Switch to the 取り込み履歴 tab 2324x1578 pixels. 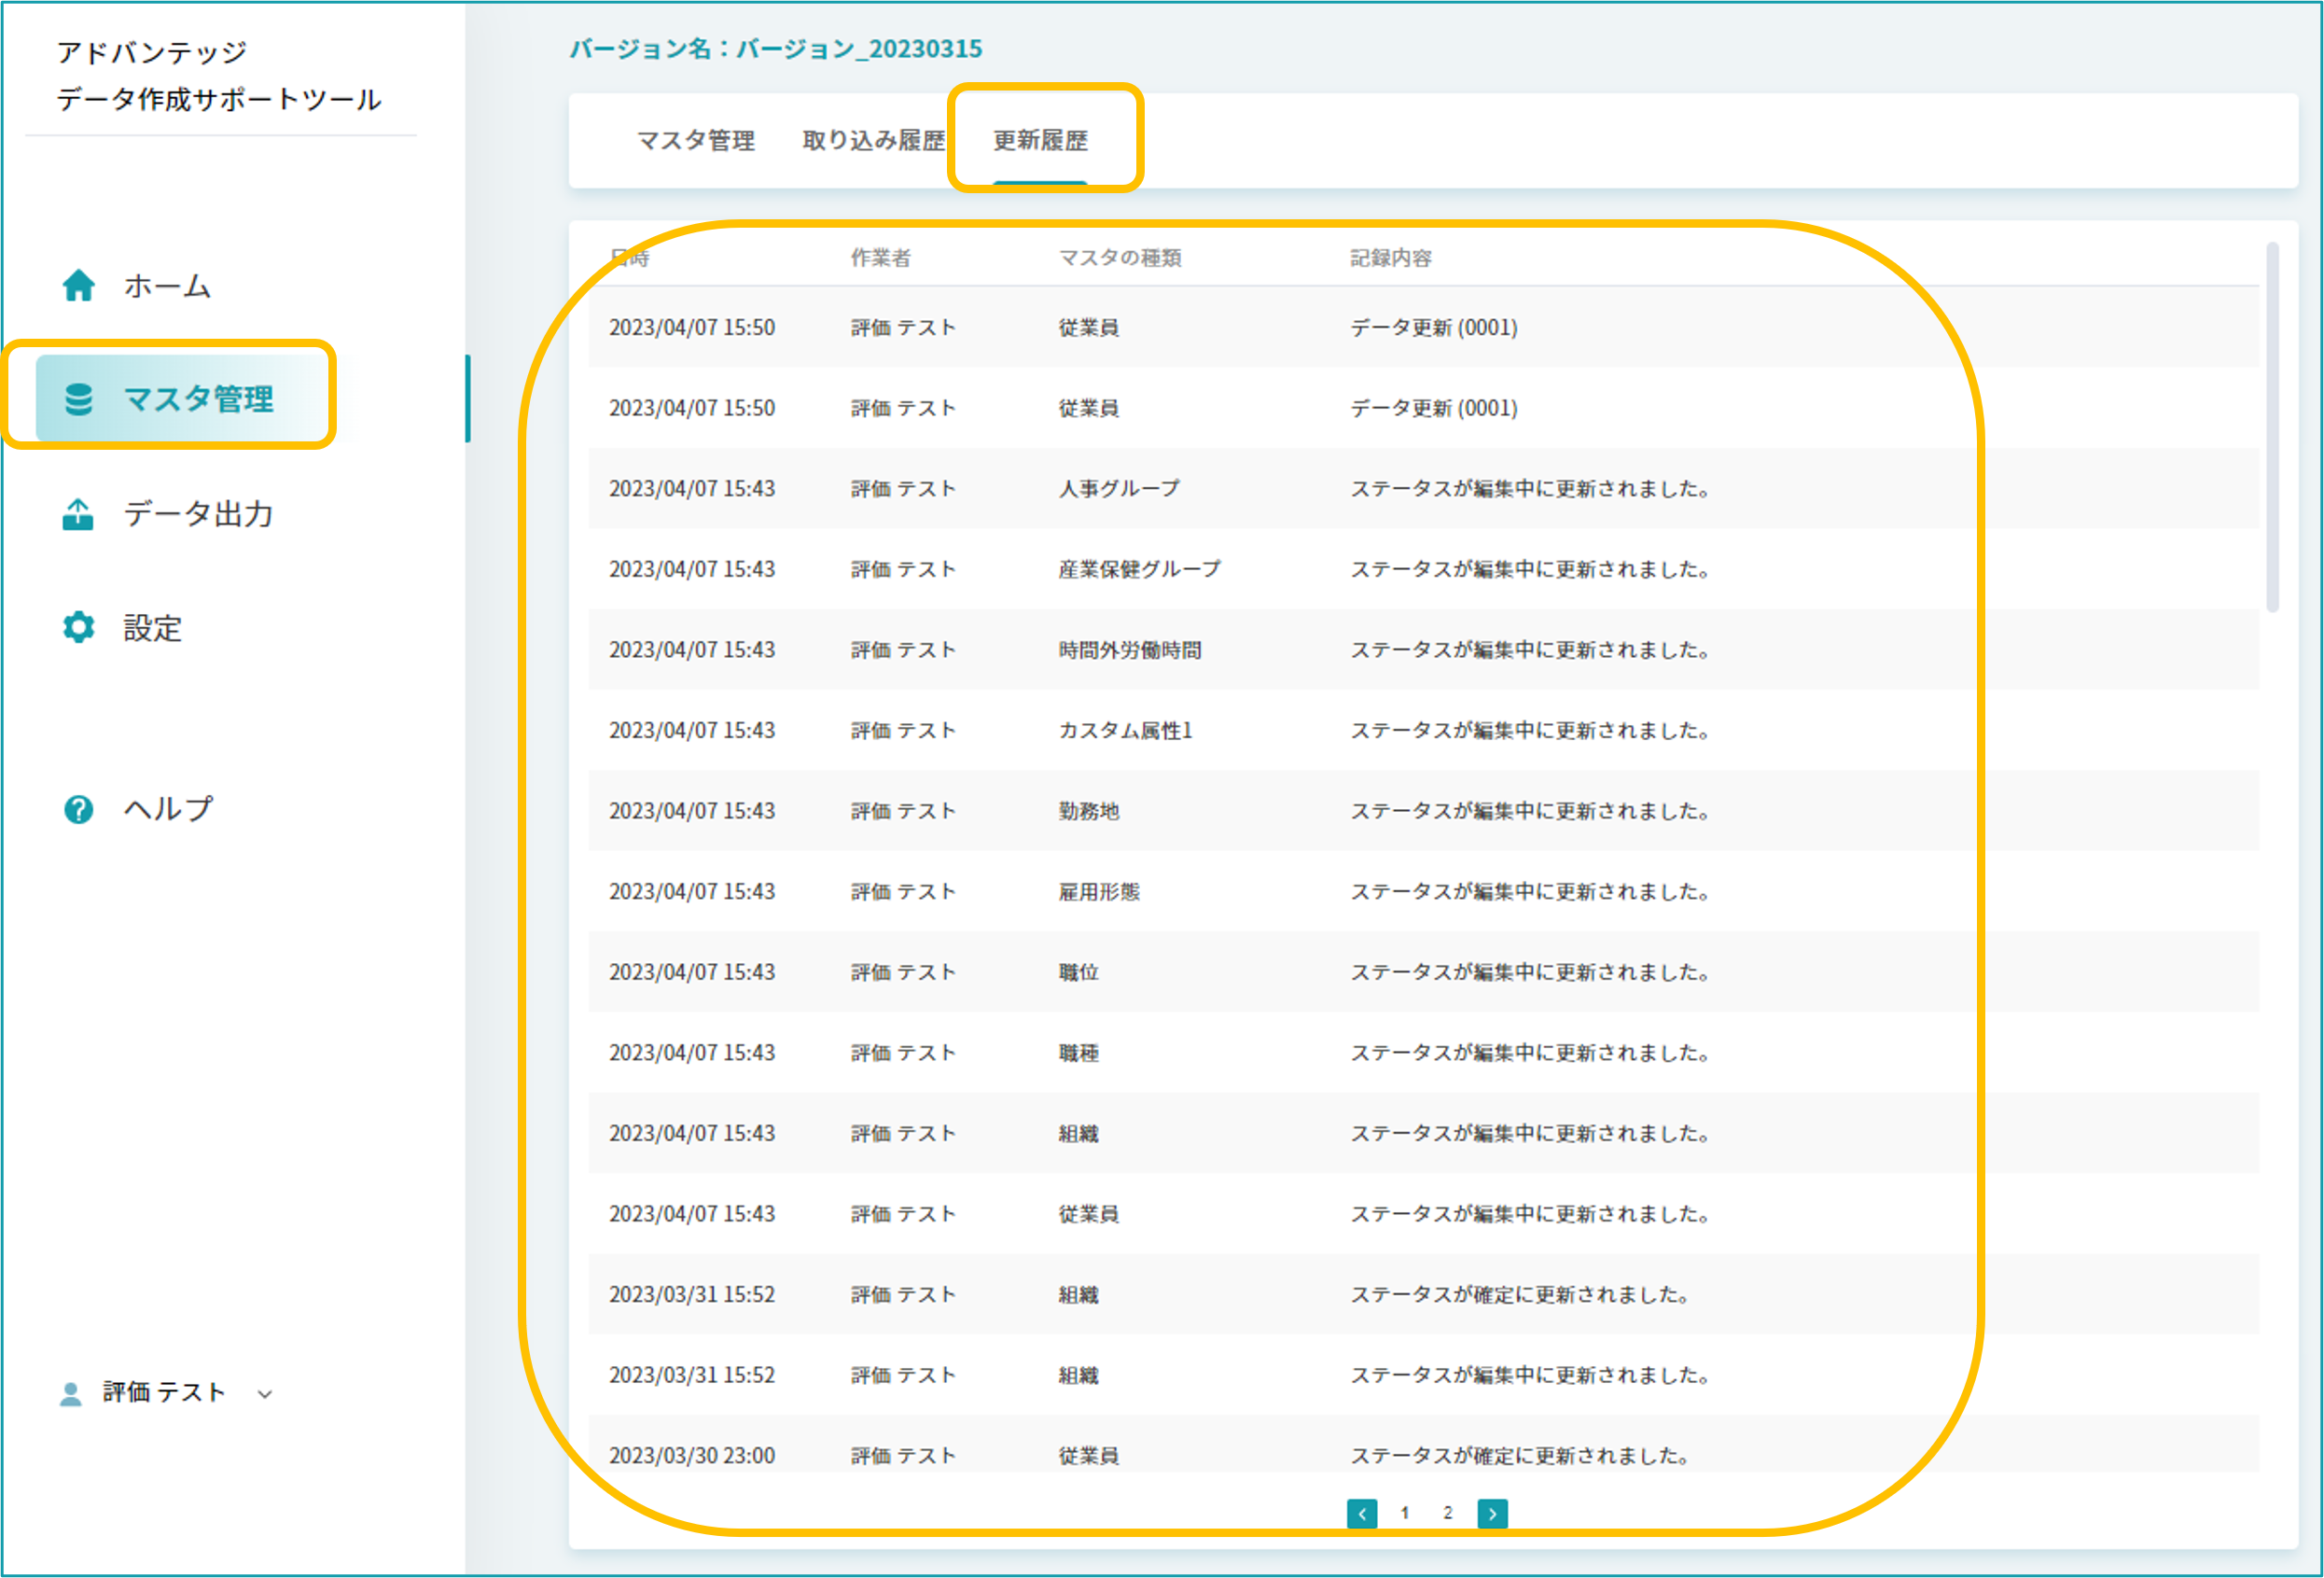coord(874,141)
